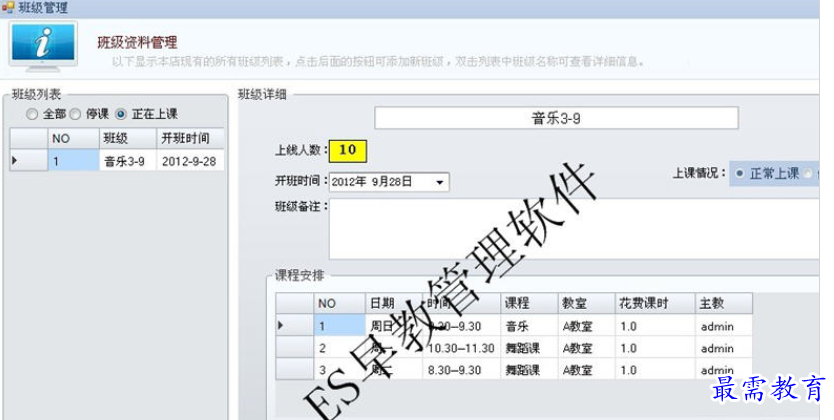Click A教室 cell in schedule row 3
This screenshot has height=420, width=834.
[x=586, y=369]
